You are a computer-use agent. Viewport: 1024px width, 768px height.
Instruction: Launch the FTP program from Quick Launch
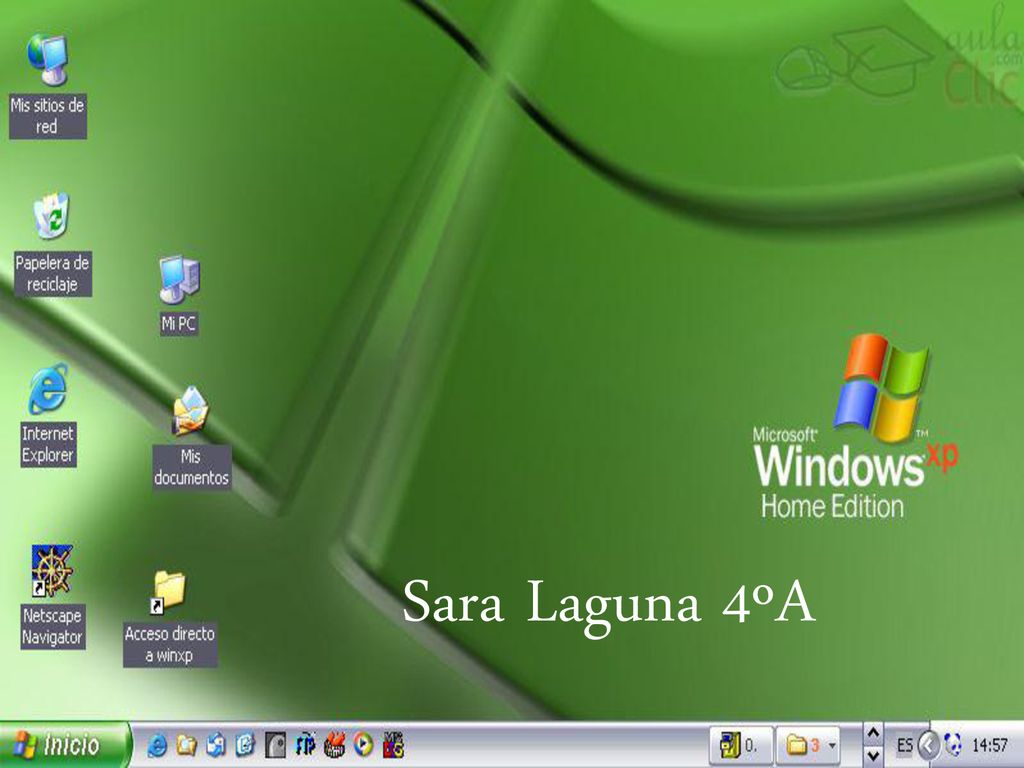pyautogui.click(x=305, y=745)
